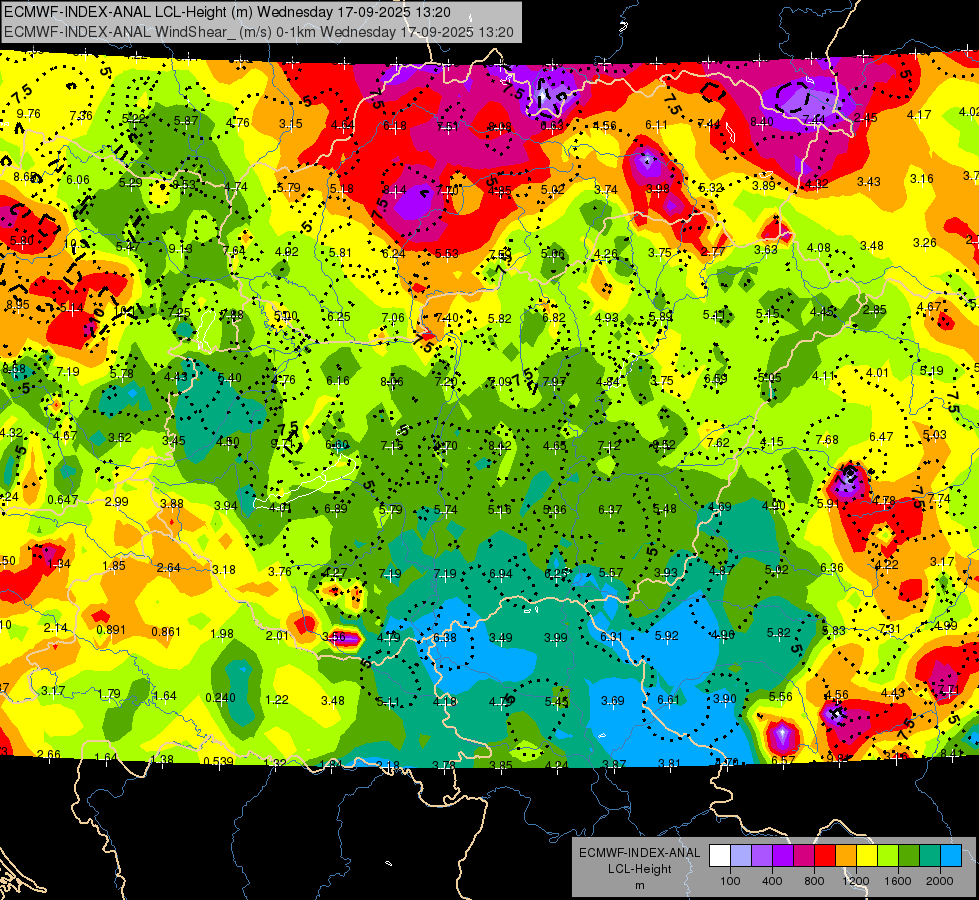Click the wind shear value 8.95
979x900 pixels.
coord(17,304)
